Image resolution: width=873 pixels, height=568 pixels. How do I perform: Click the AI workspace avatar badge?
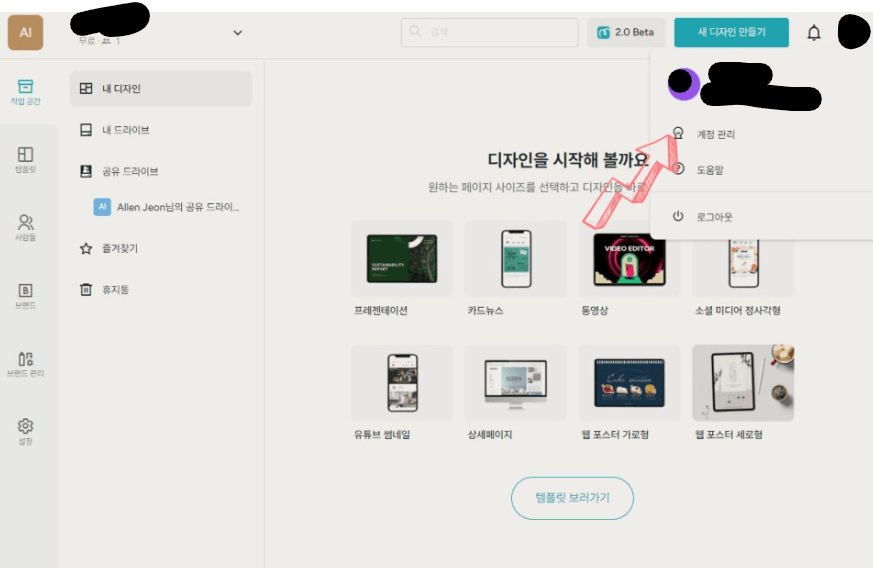25,32
